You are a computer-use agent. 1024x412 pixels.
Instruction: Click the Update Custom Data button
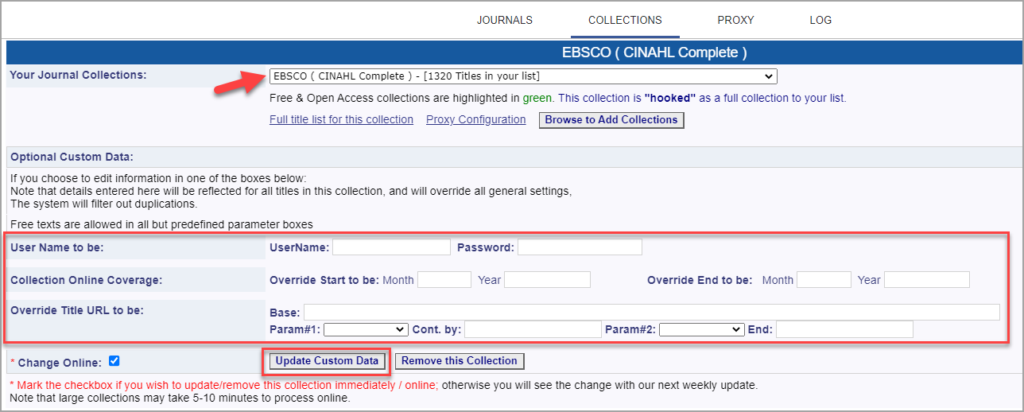point(327,361)
